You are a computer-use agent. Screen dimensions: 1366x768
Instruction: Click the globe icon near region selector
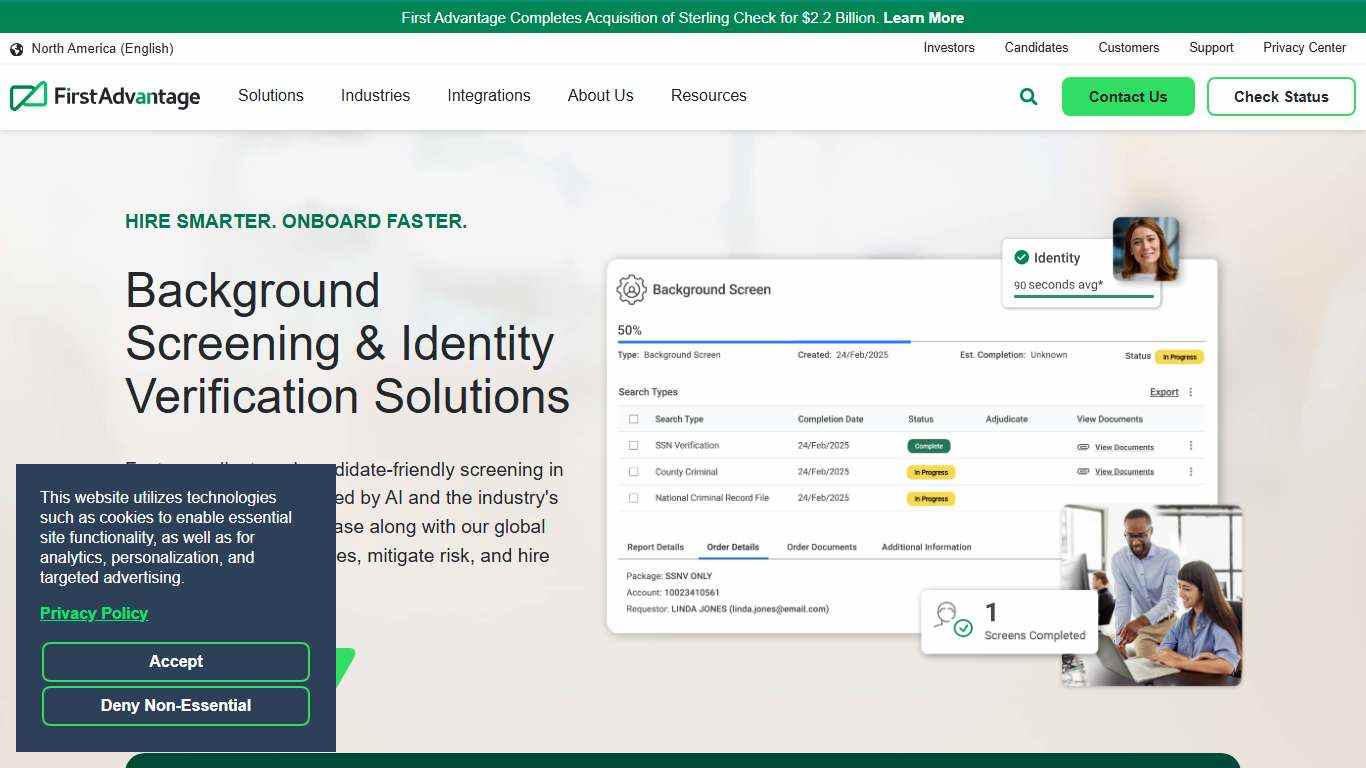(x=16, y=48)
